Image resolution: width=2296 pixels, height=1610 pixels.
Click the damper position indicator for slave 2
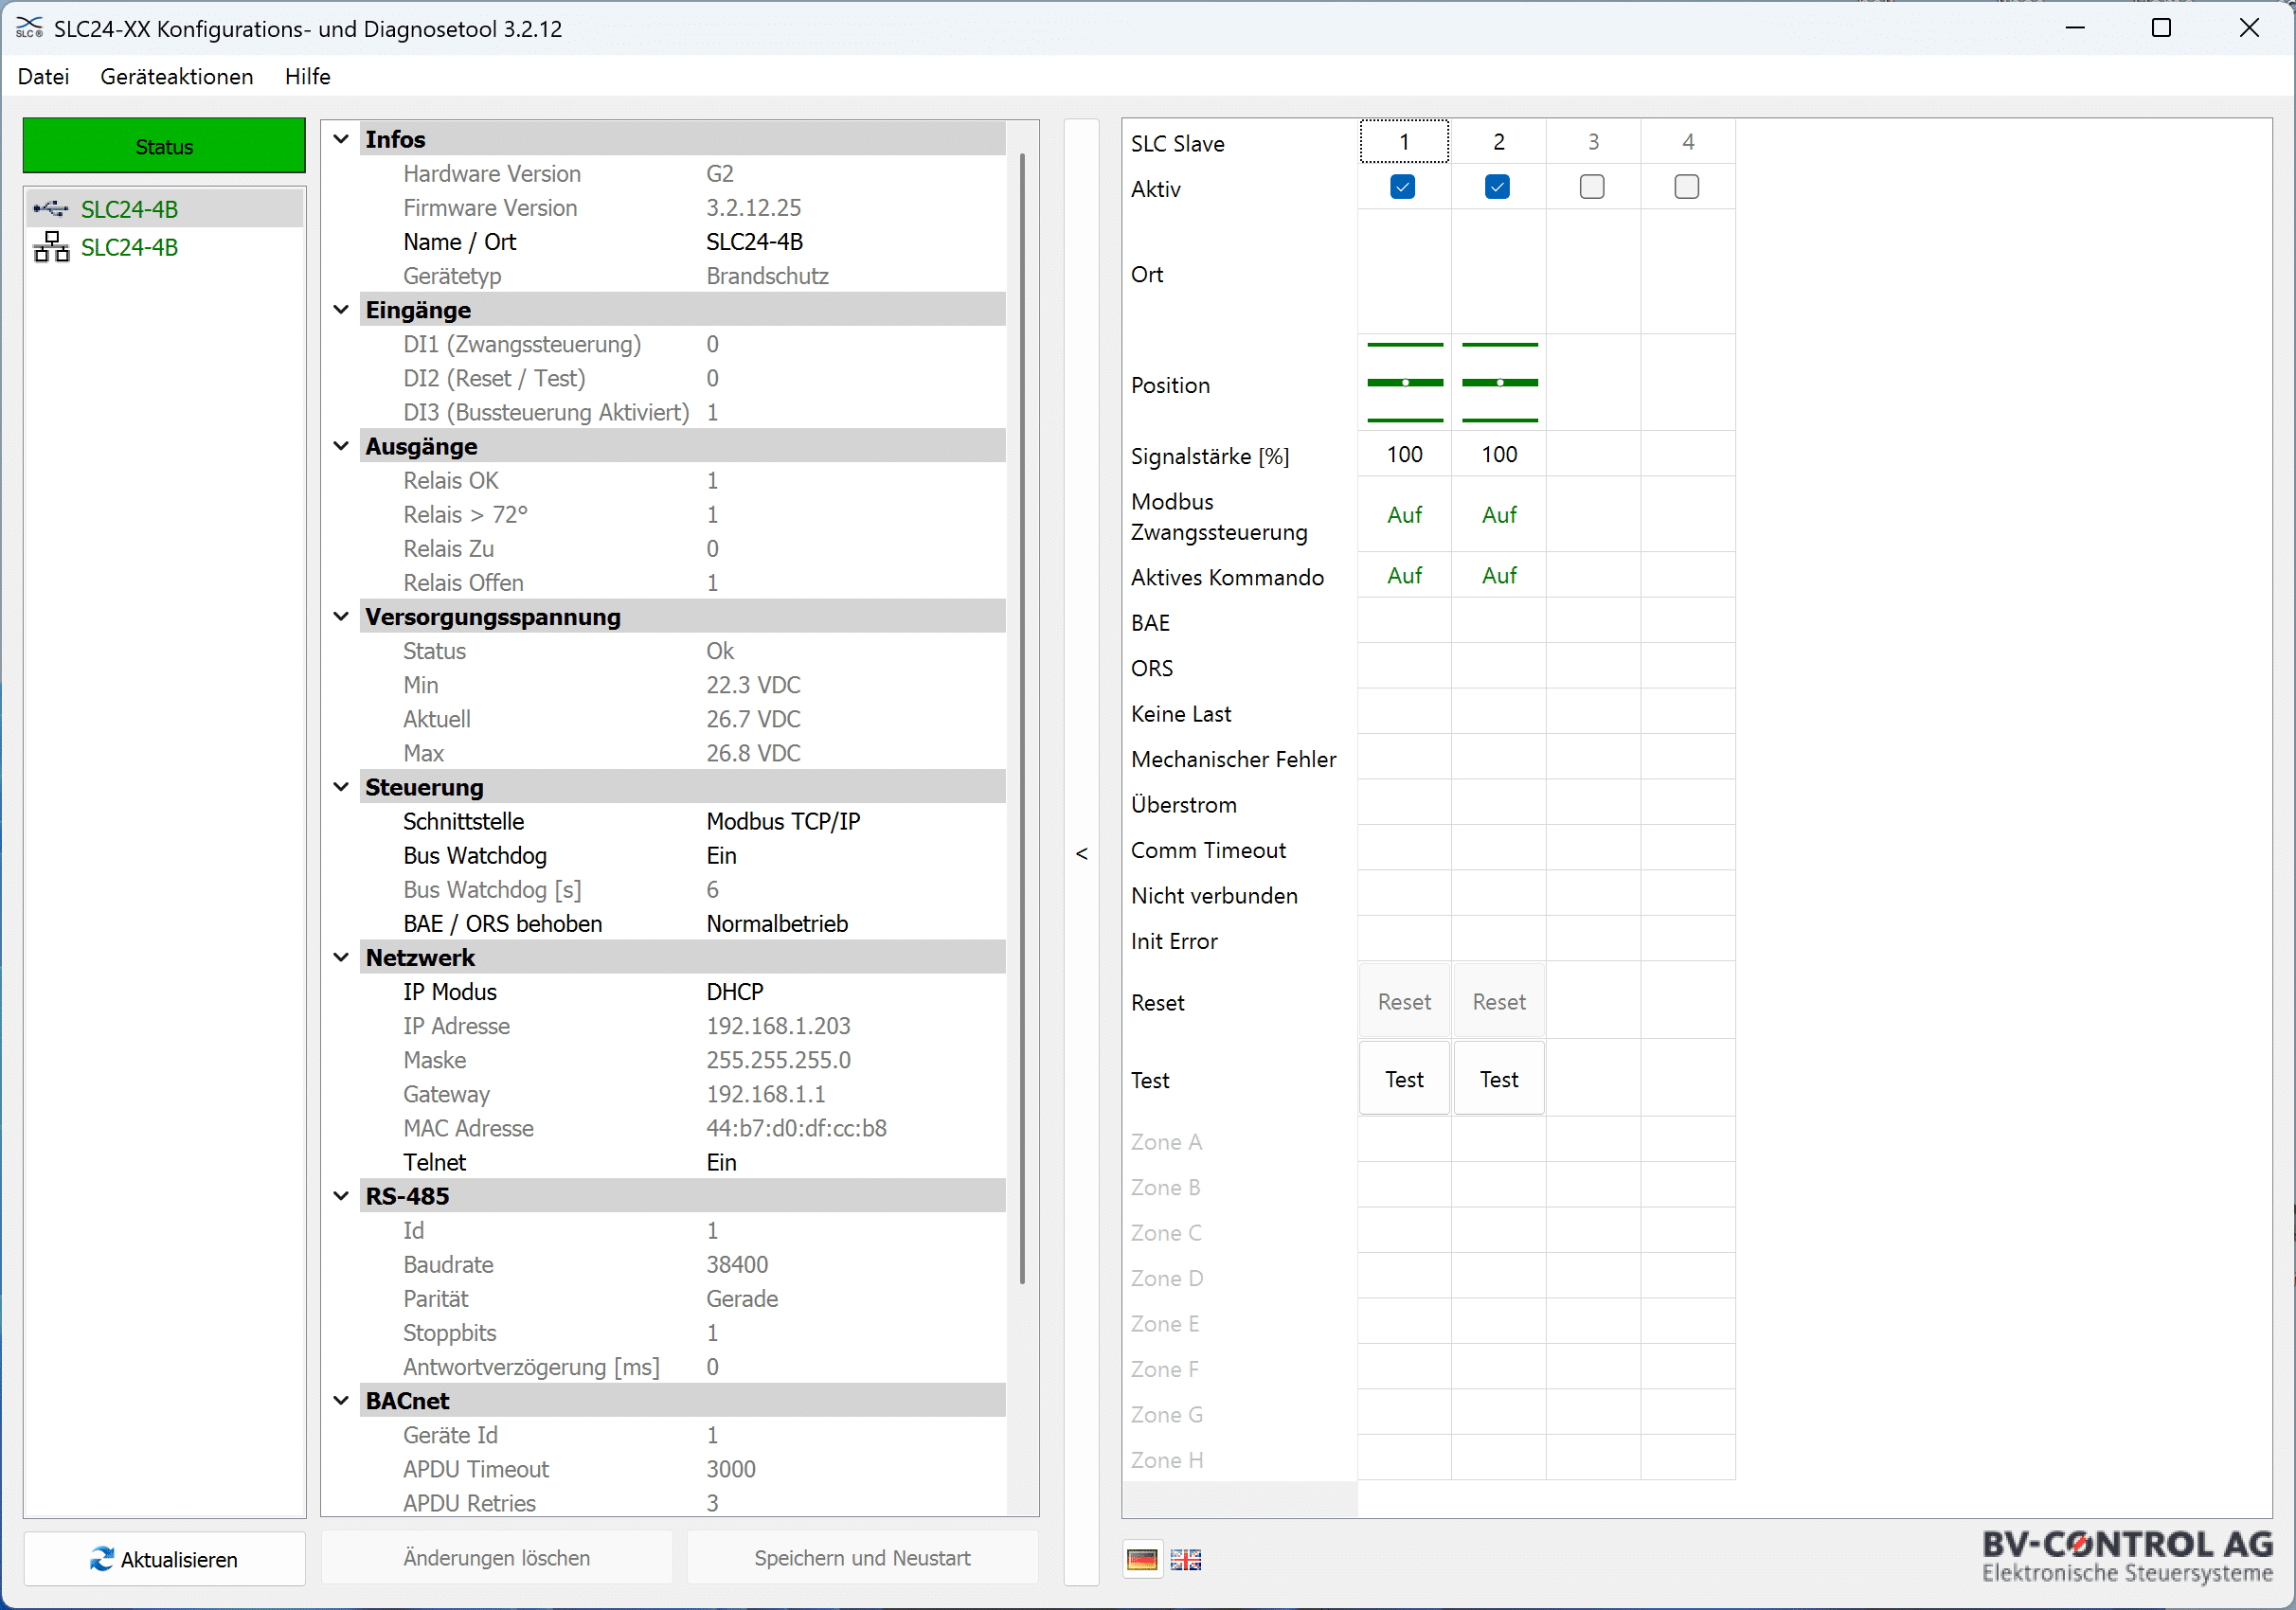1500,382
